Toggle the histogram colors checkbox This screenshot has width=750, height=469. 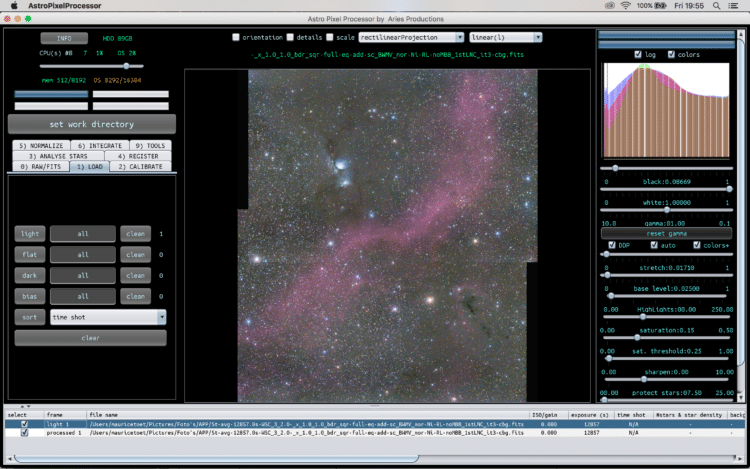pyautogui.click(x=671, y=55)
